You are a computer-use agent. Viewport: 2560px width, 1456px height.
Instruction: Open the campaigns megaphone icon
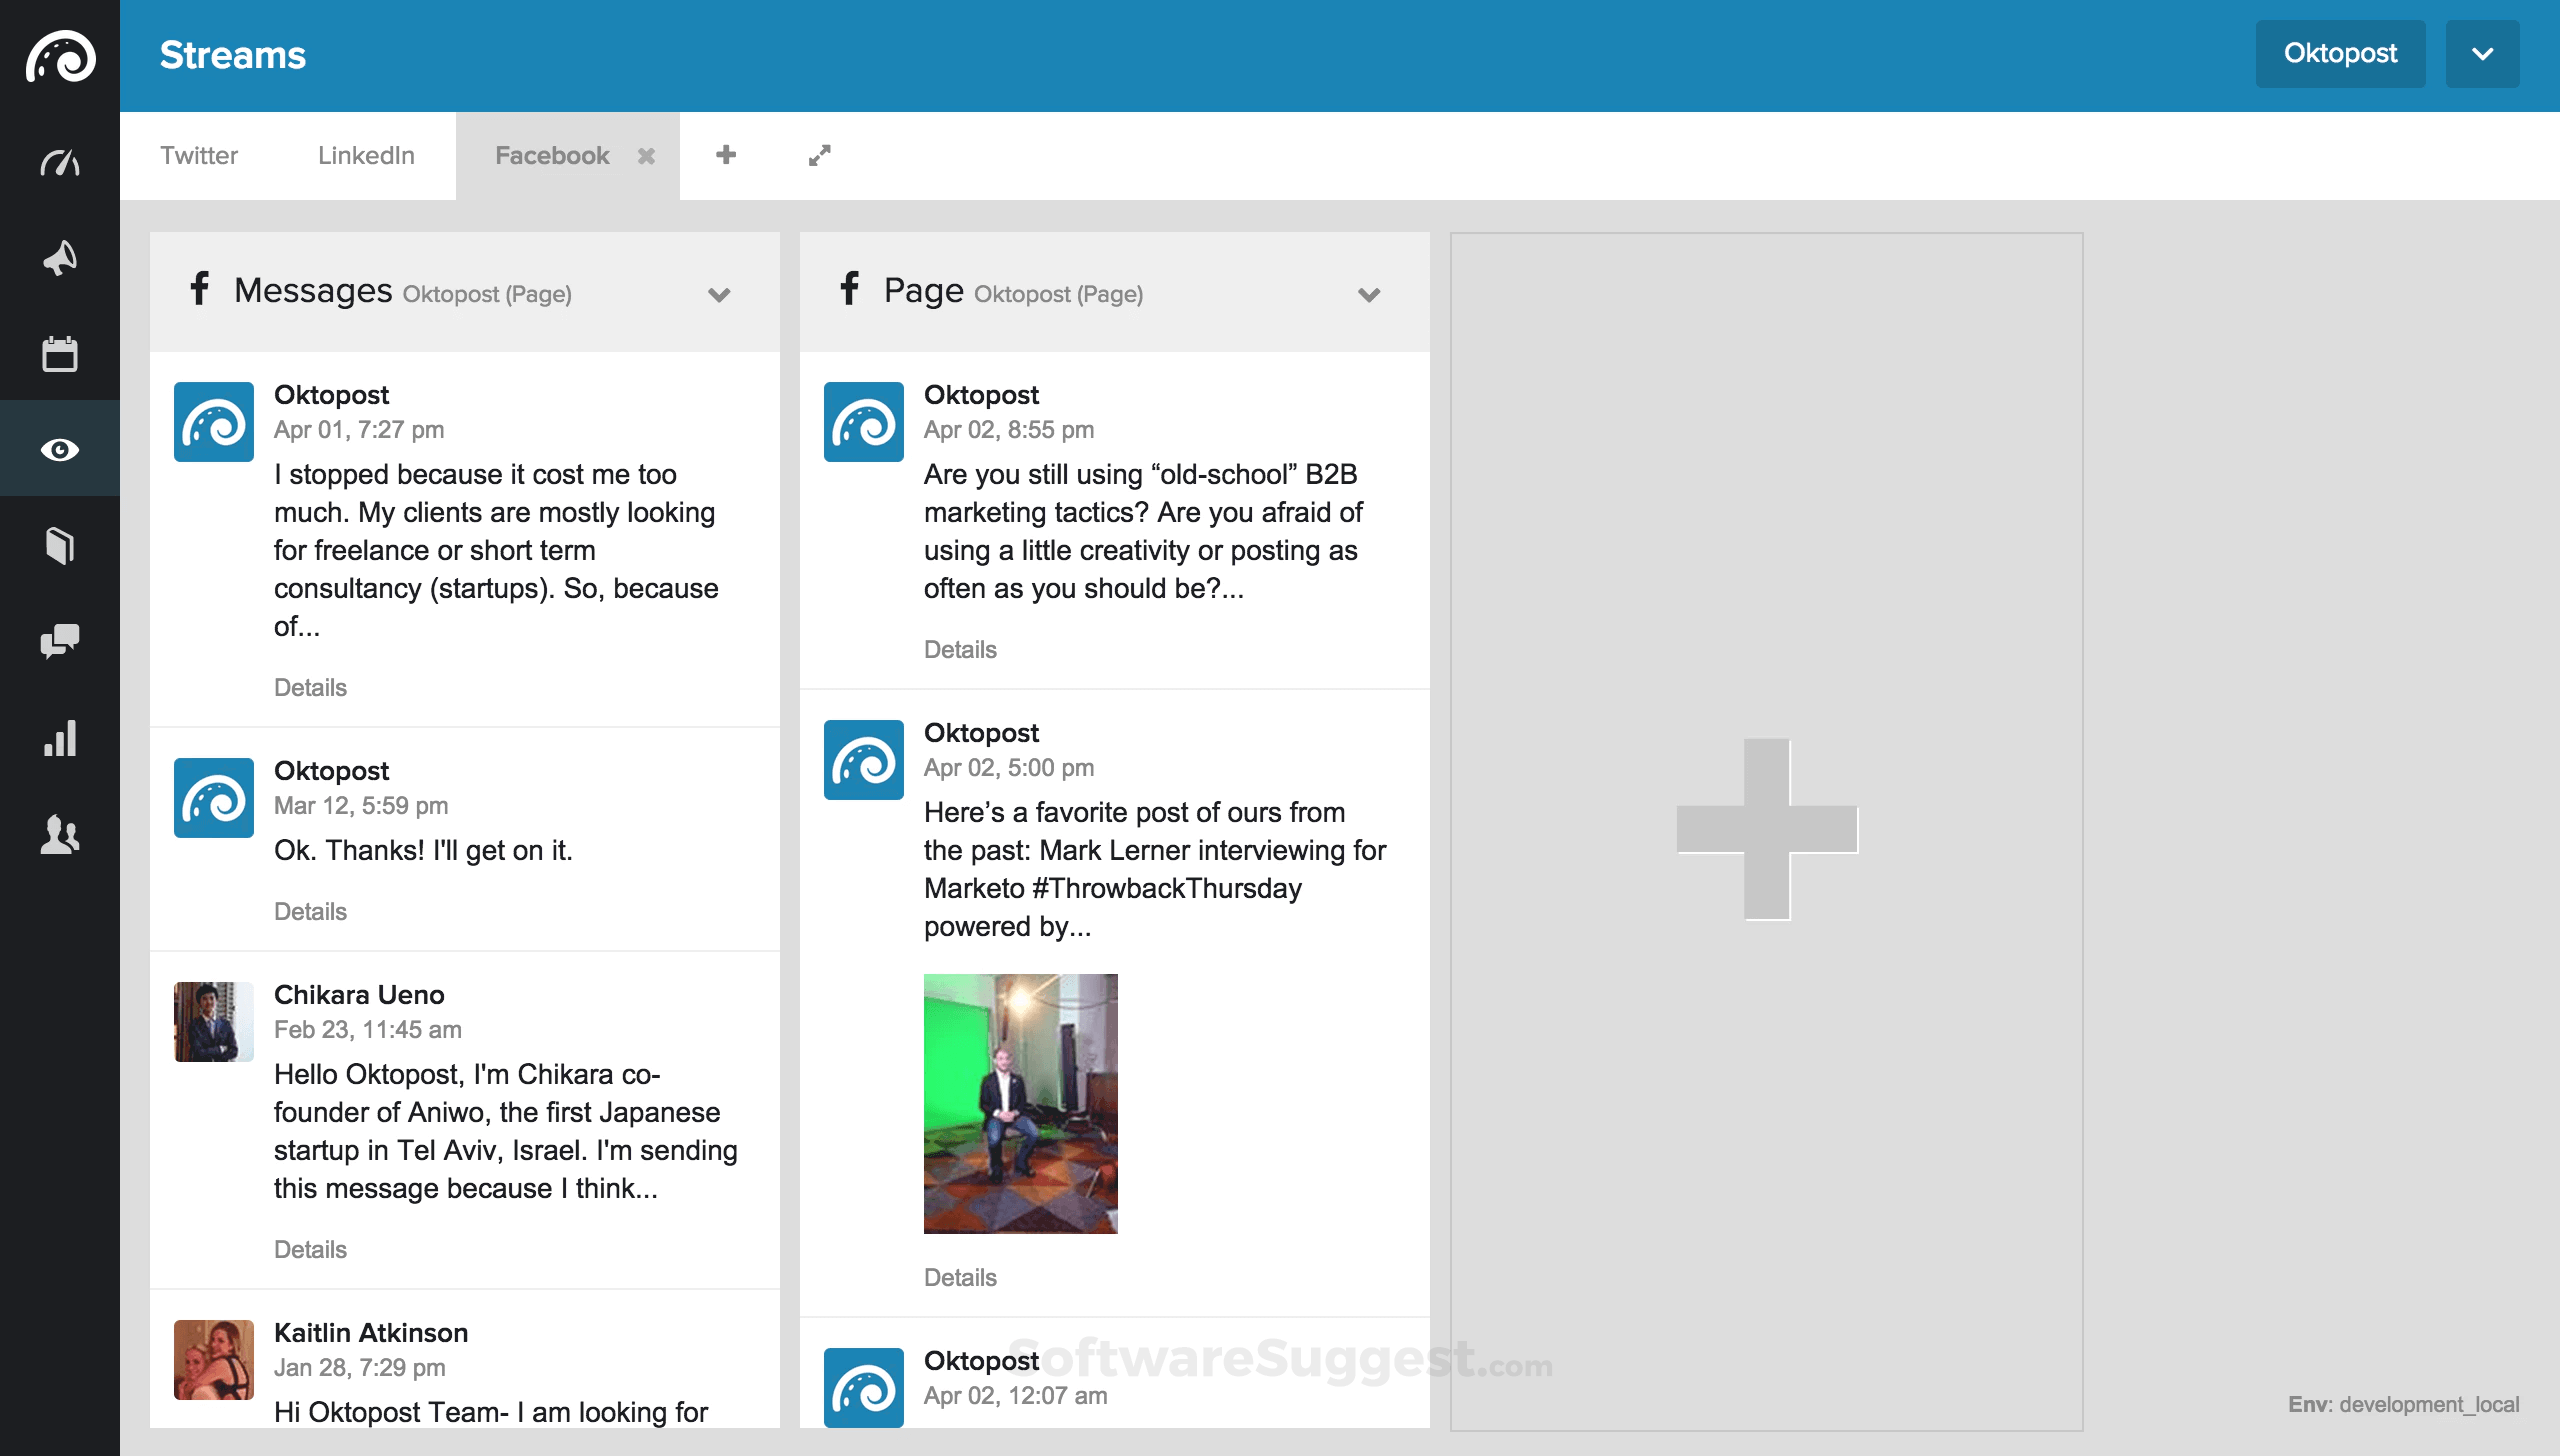pos(60,258)
